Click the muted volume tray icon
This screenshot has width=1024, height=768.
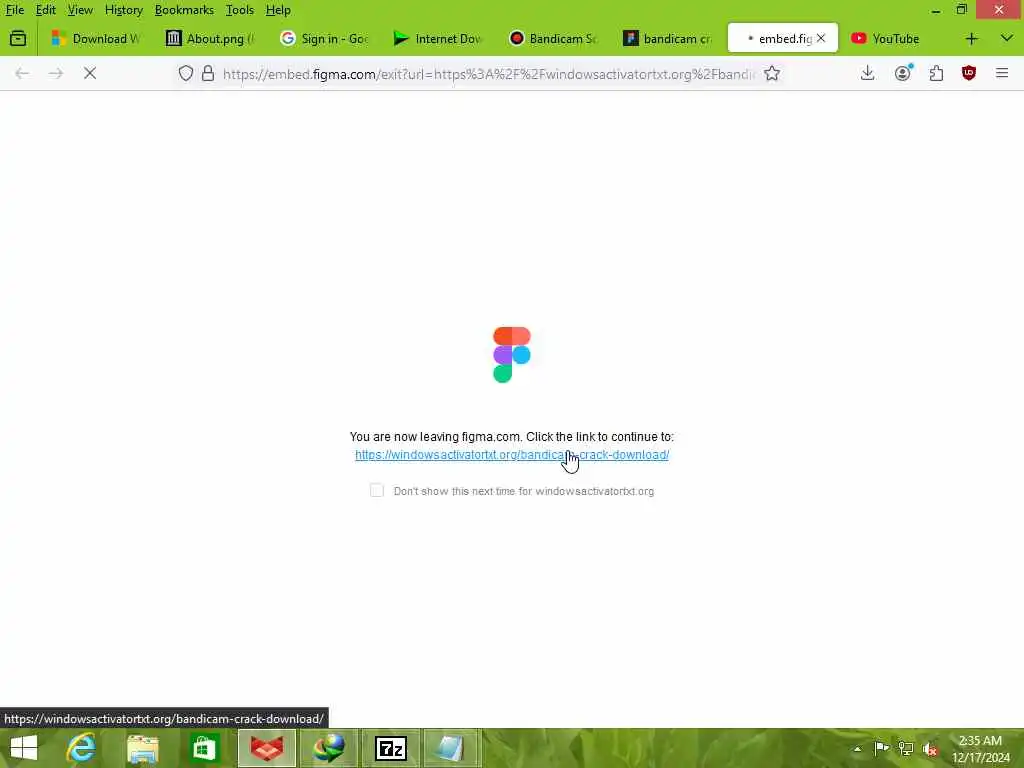click(x=931, y=749)
